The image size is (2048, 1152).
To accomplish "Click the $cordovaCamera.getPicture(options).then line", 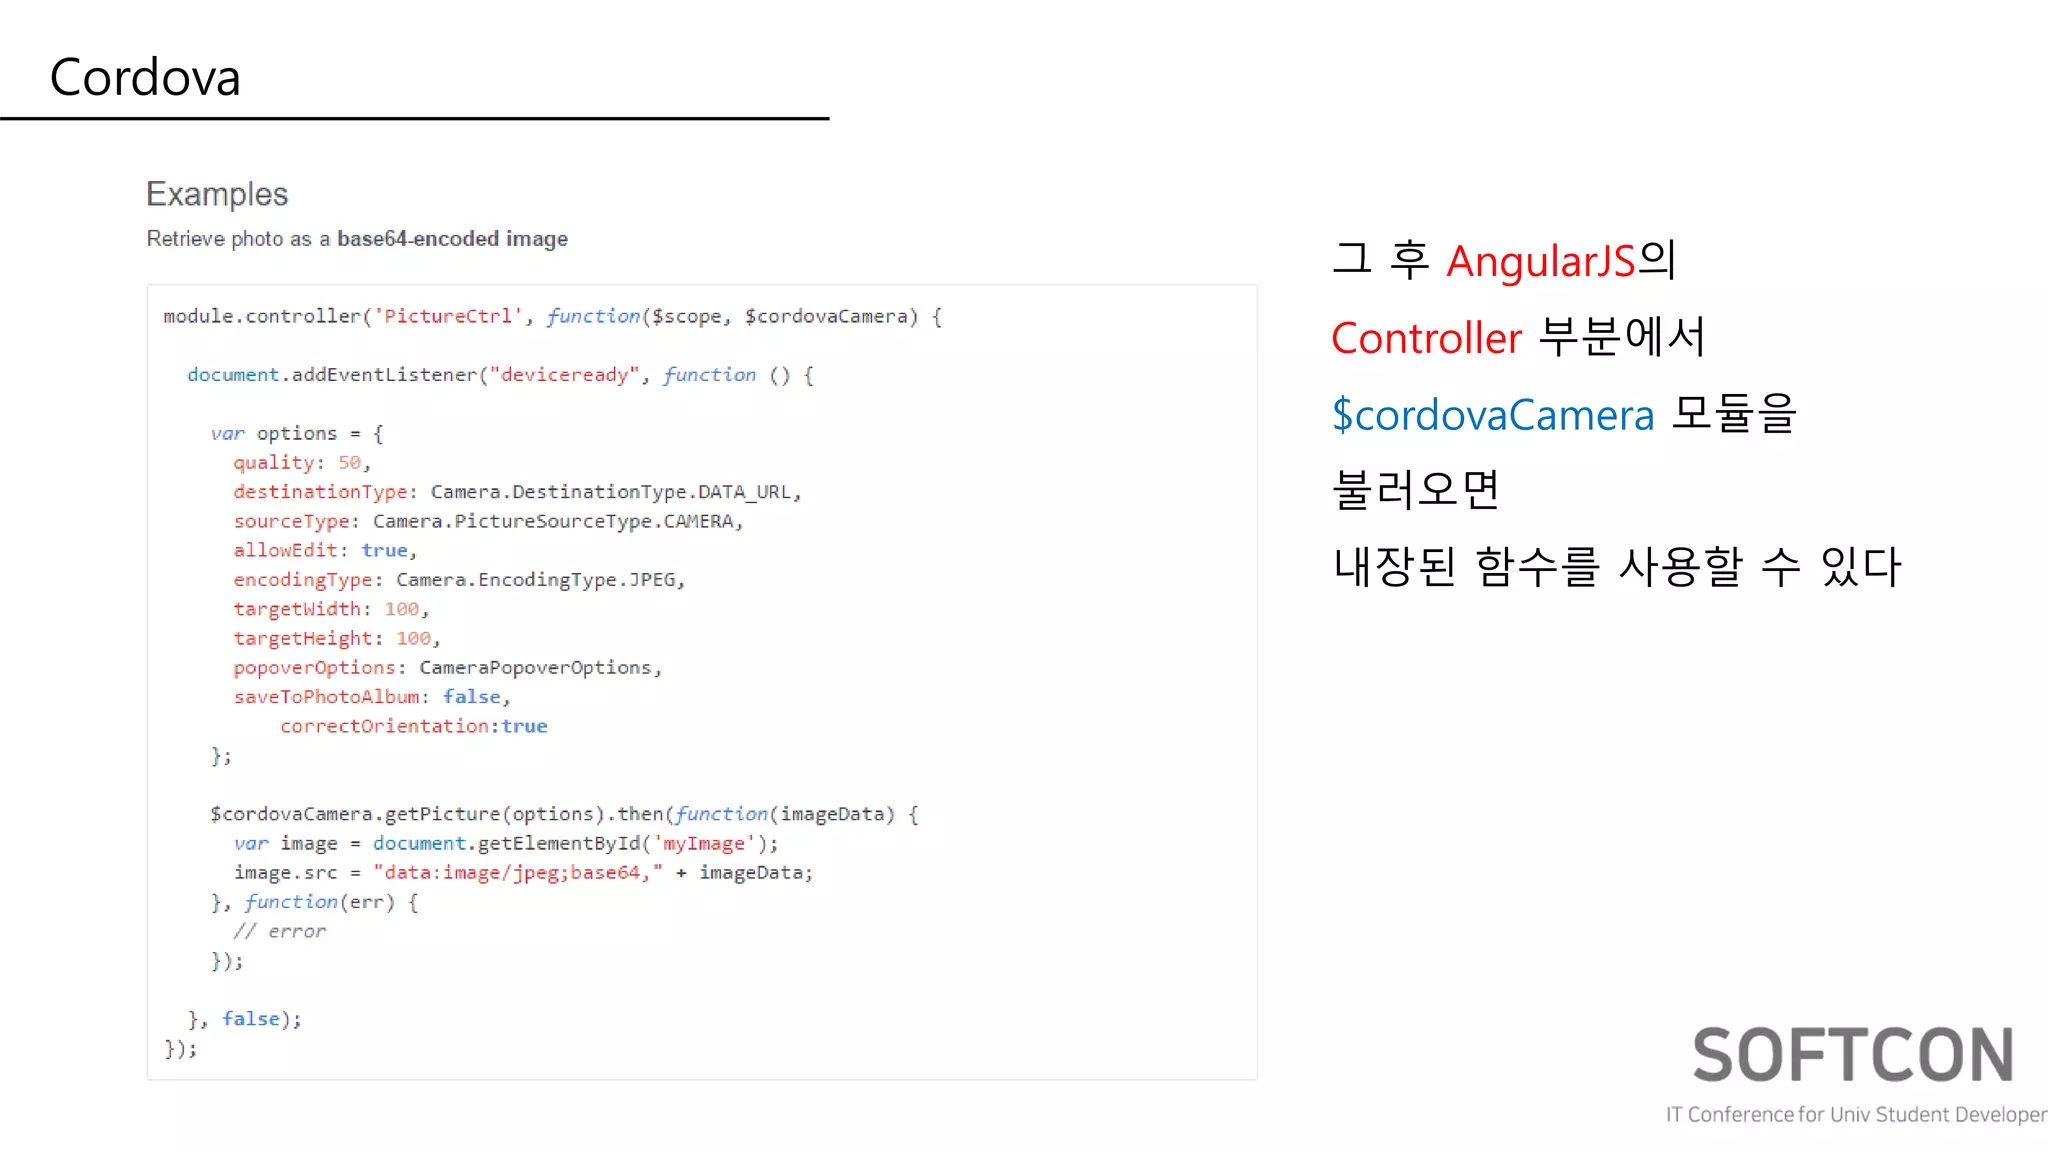I will 564,814.
